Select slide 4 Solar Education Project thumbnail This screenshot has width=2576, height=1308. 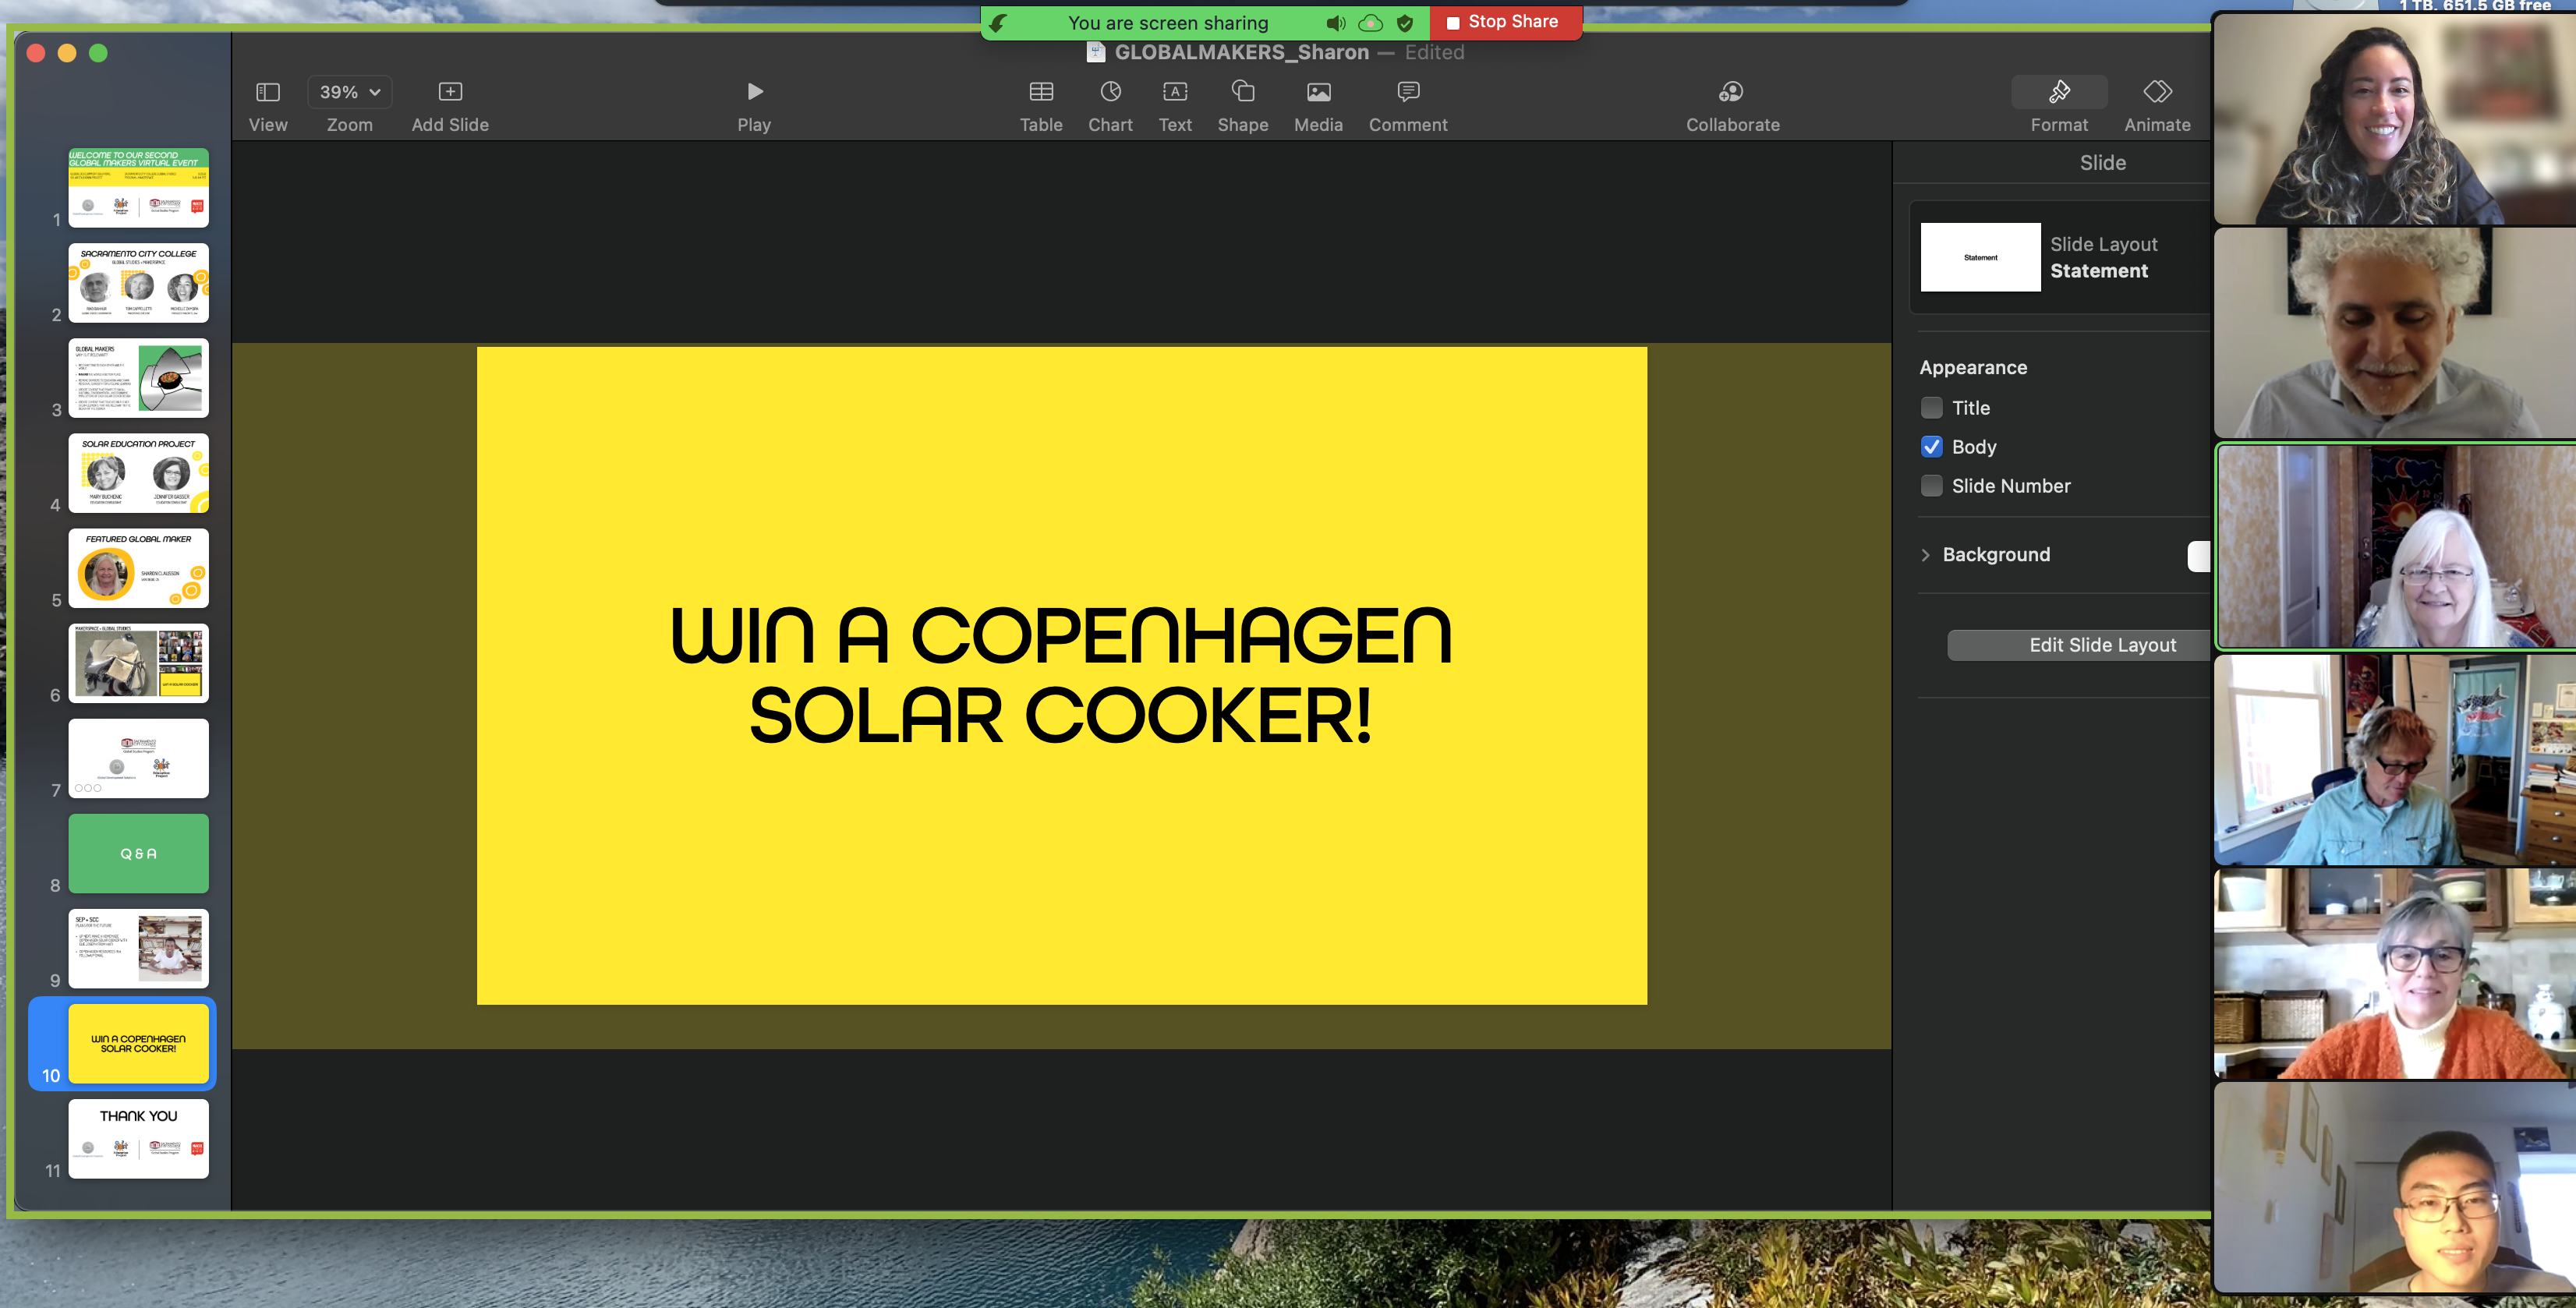[x=138, y=473]
